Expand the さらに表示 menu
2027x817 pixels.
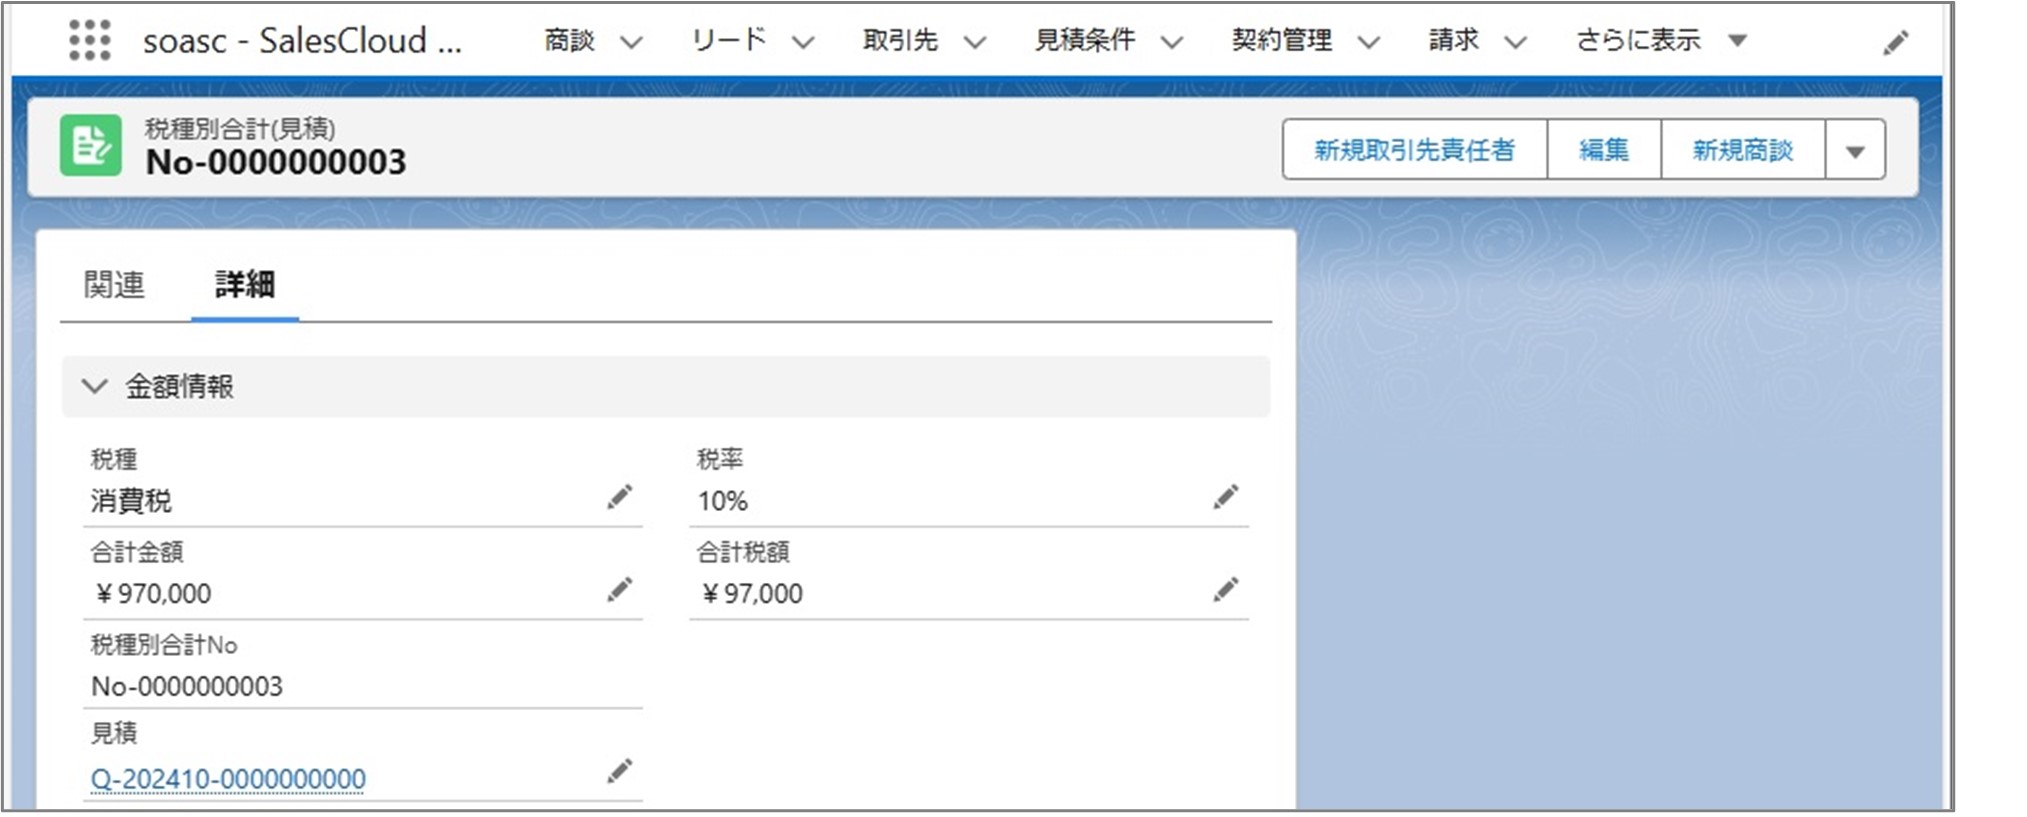[1737, 41]
